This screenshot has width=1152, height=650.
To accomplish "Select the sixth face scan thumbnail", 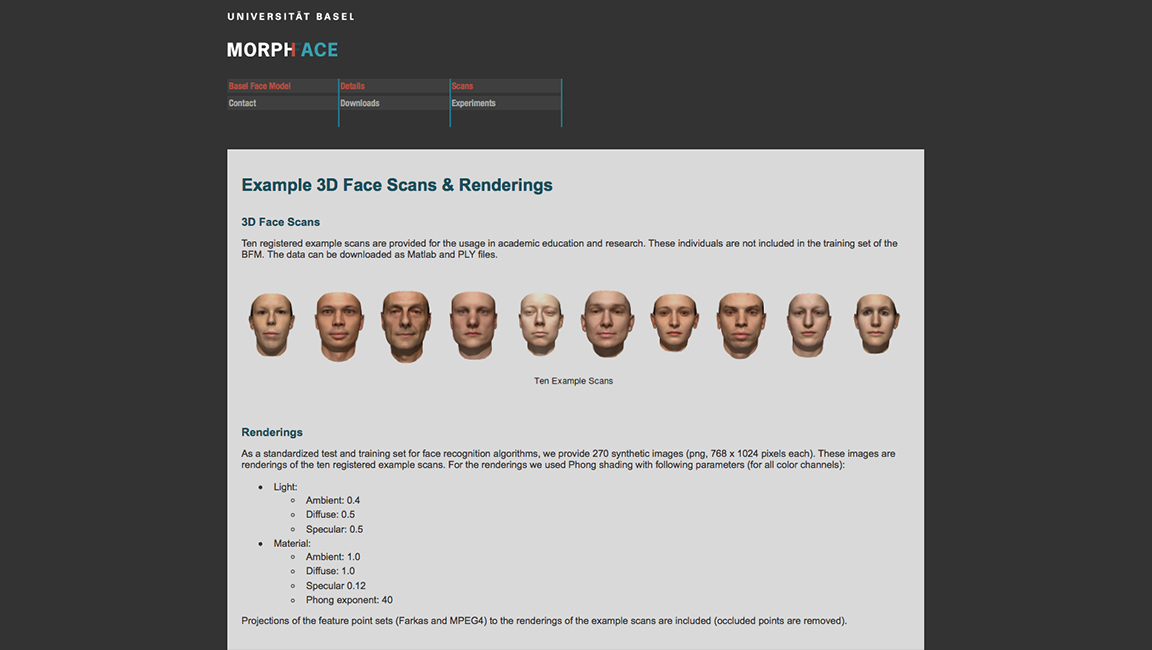I will click(x=607, y=325).
